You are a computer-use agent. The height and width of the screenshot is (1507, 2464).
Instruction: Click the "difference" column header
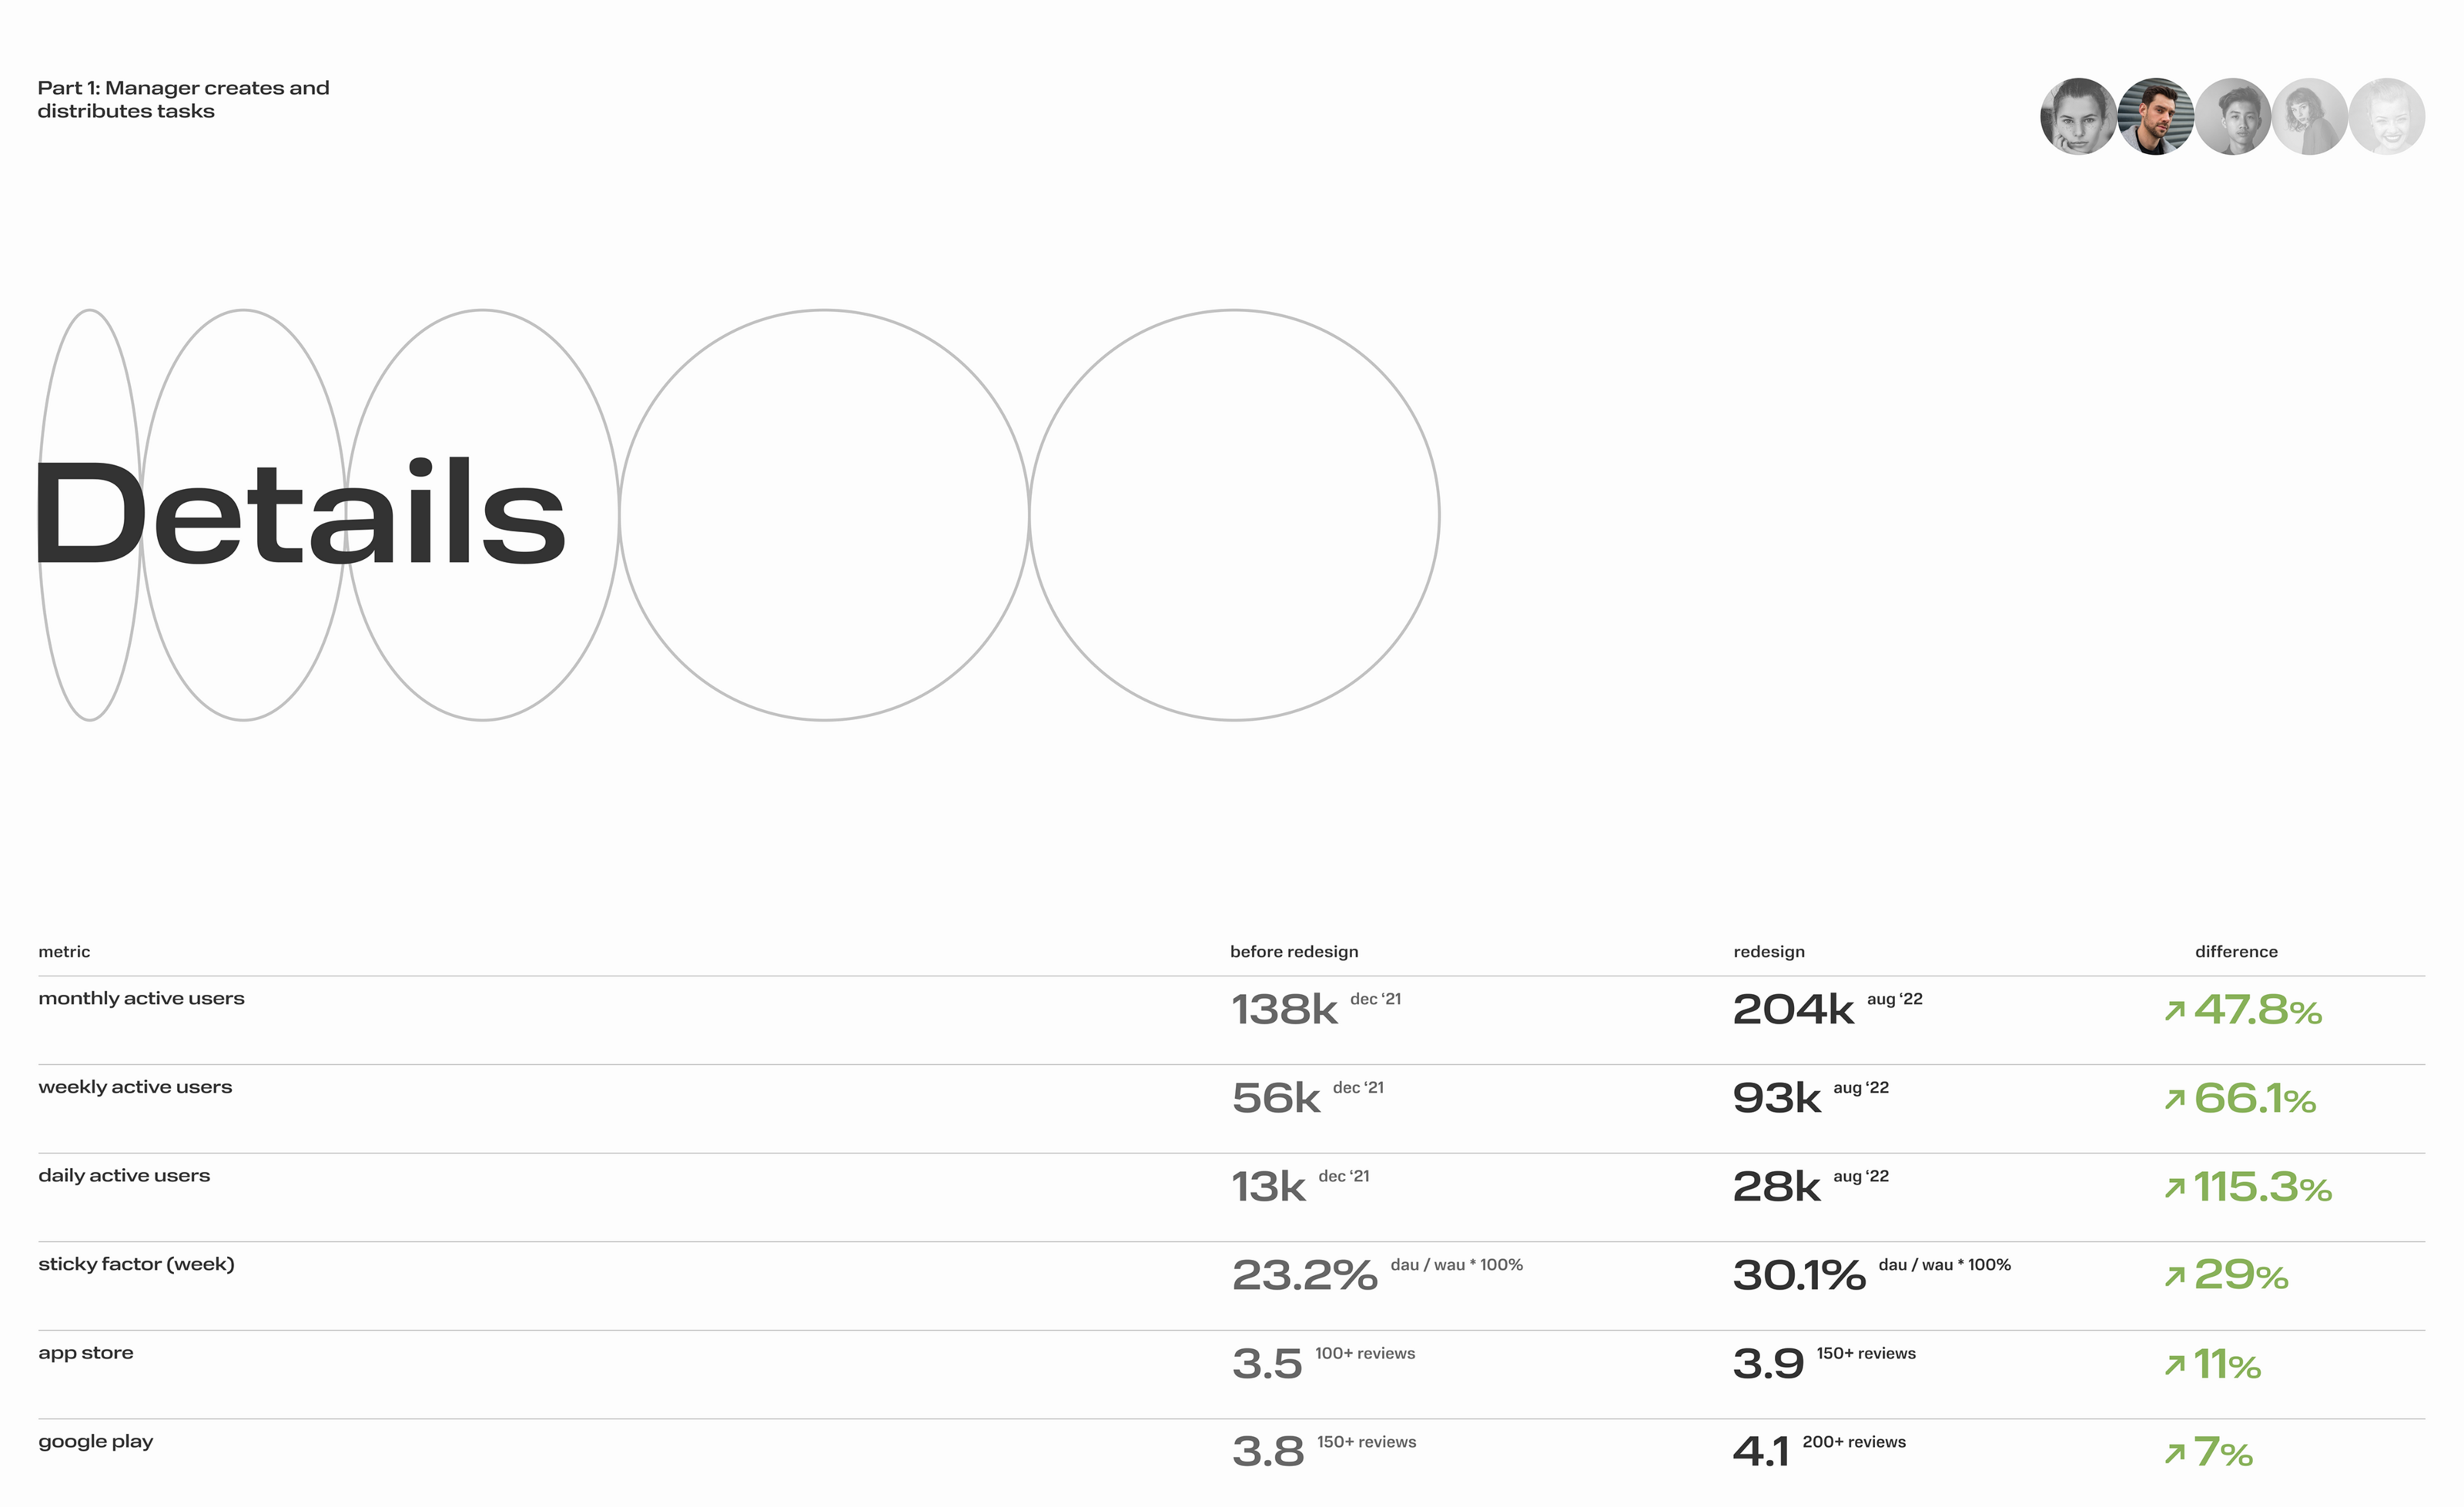[2236, 952]
